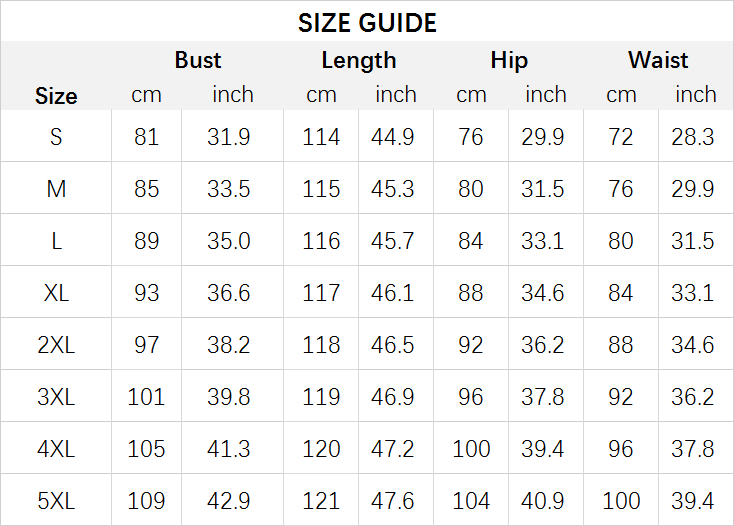Select the 3XL size row label
The width and height of the screenshot is (734, 526).
click(x=56, y=397)
